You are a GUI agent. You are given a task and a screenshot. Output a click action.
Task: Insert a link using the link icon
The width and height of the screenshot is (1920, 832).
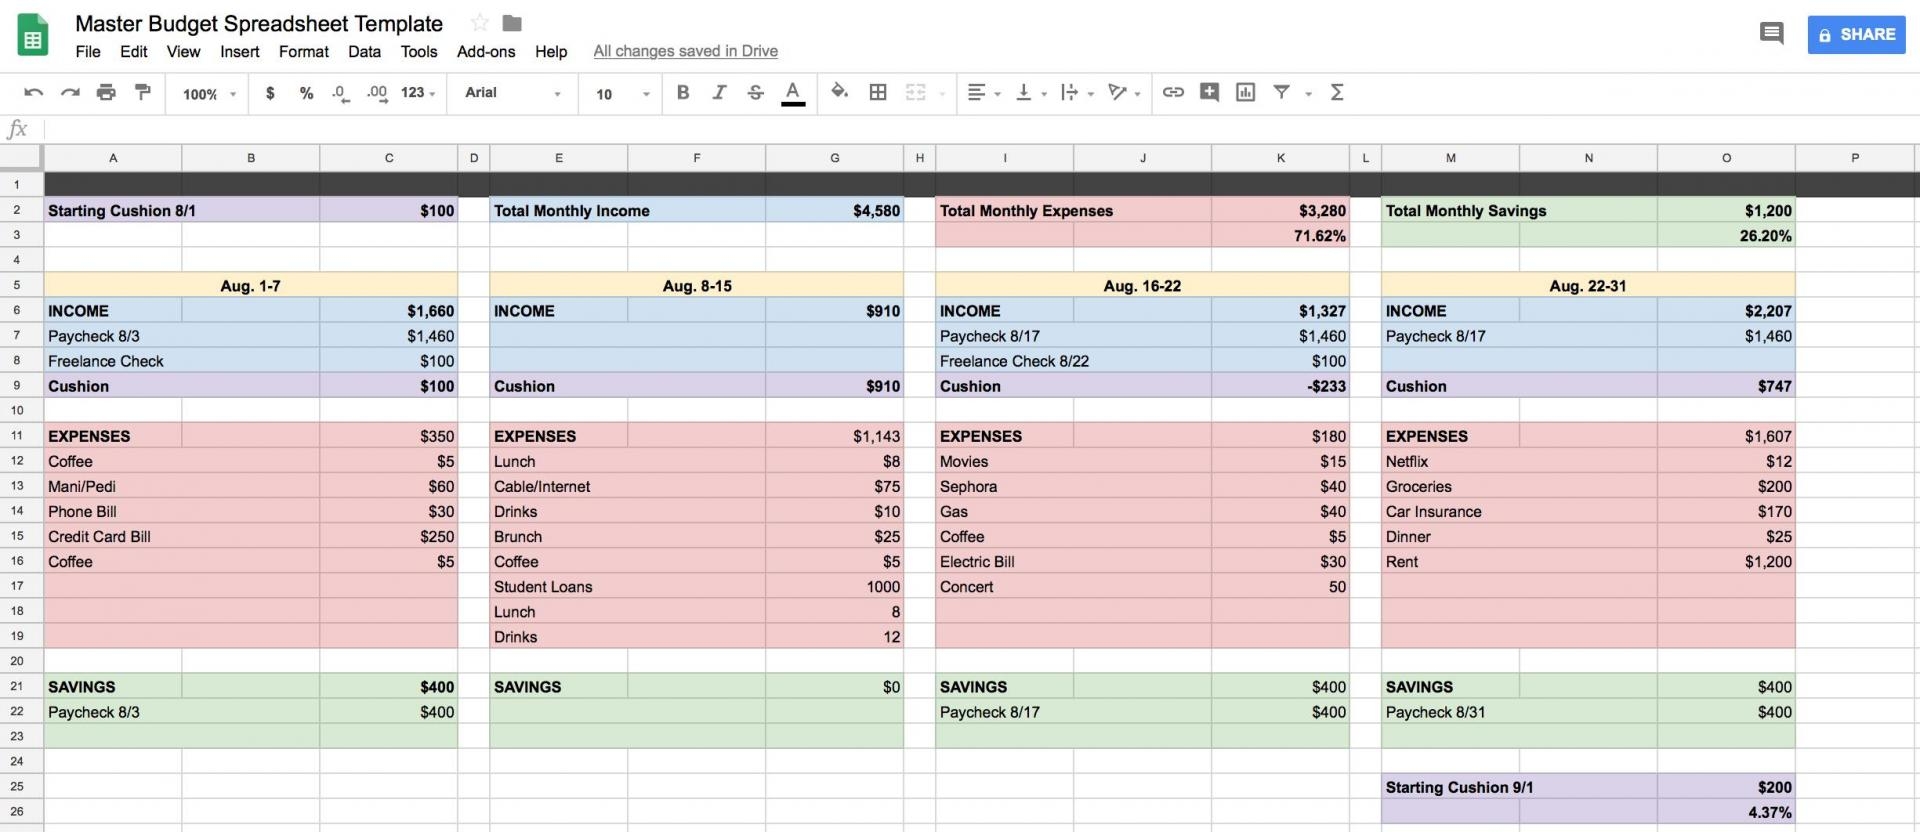click(x=1173, y=92)
